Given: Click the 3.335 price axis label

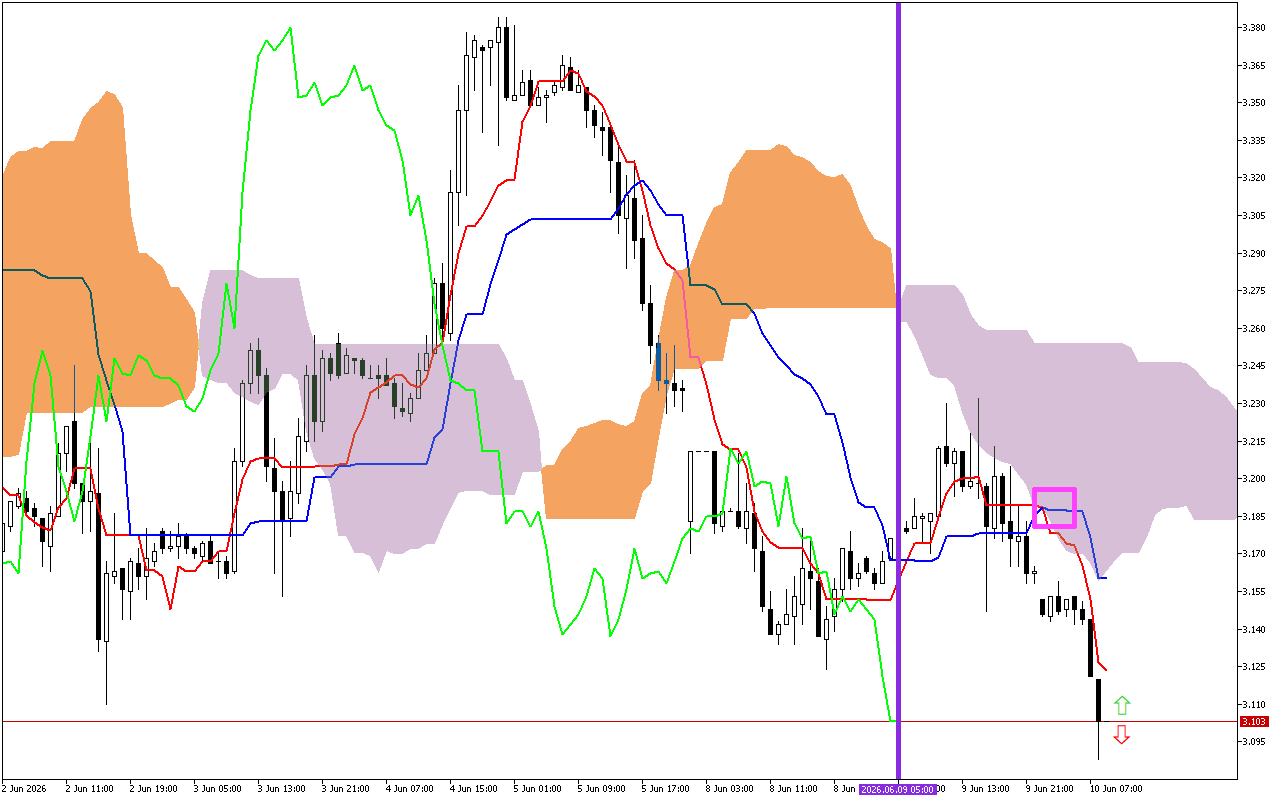Looking at the screenshot, I should (x=1253, y=140).
